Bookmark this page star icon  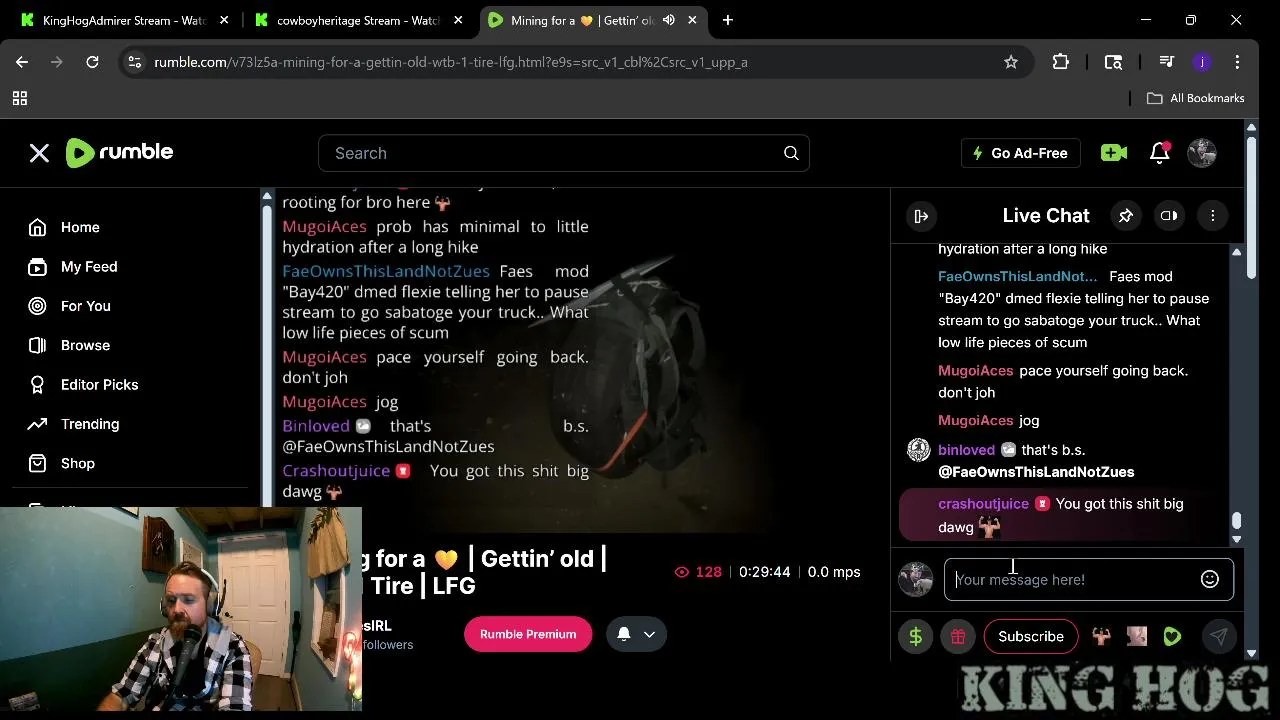pos(1011,62)
